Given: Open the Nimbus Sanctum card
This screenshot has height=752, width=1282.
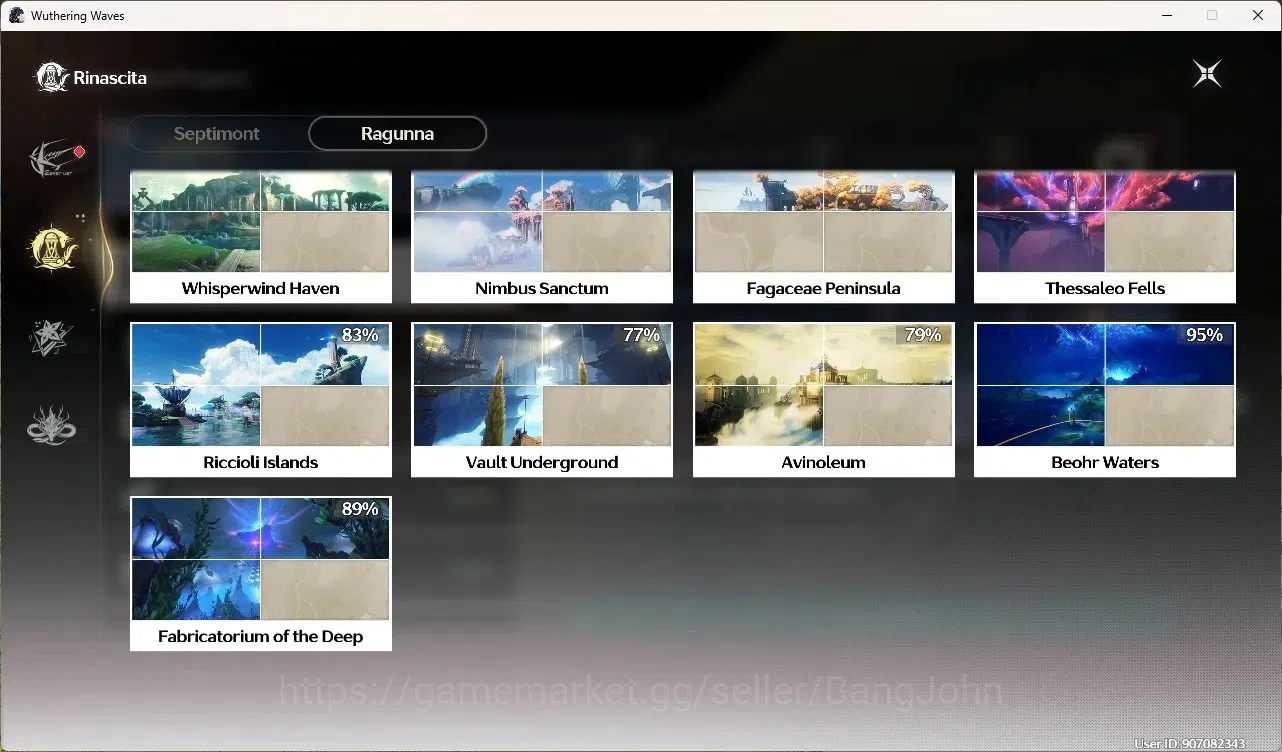Looking at the screenshot, I should click(542, 237).
